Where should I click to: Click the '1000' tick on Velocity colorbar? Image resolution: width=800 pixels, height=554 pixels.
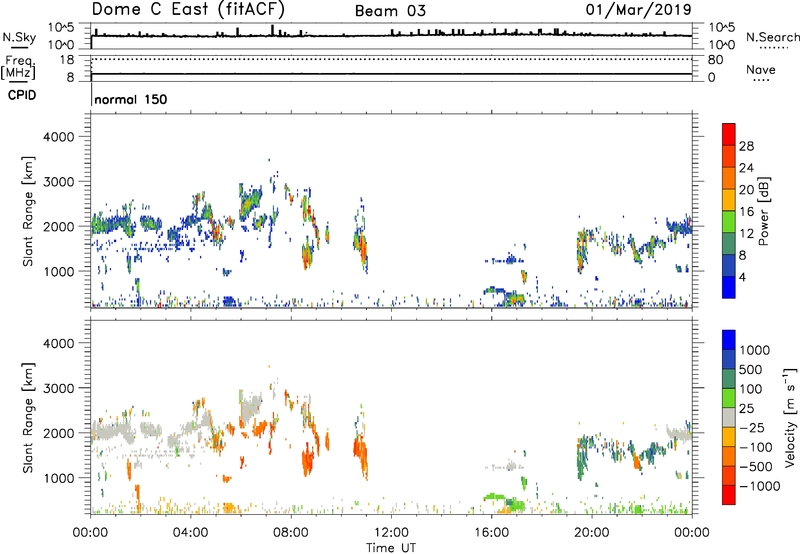754,350
